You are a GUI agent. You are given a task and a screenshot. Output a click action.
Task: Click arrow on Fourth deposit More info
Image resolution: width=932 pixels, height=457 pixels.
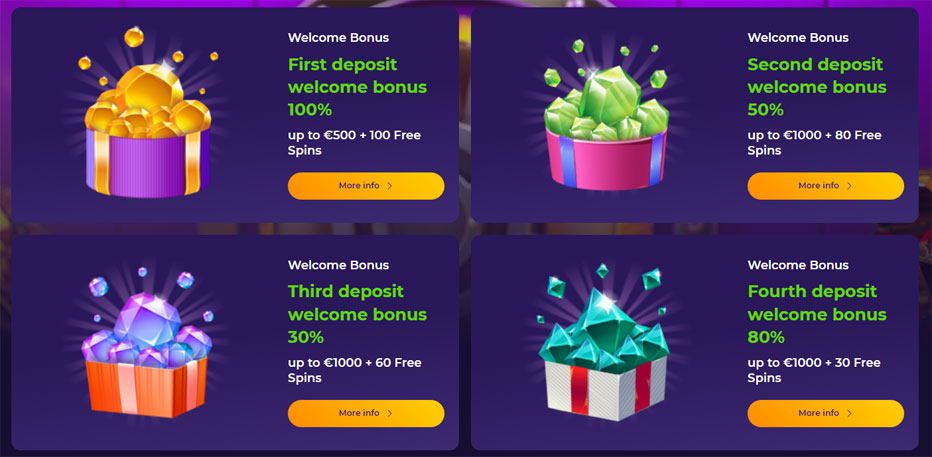click(x=849, y=414)
